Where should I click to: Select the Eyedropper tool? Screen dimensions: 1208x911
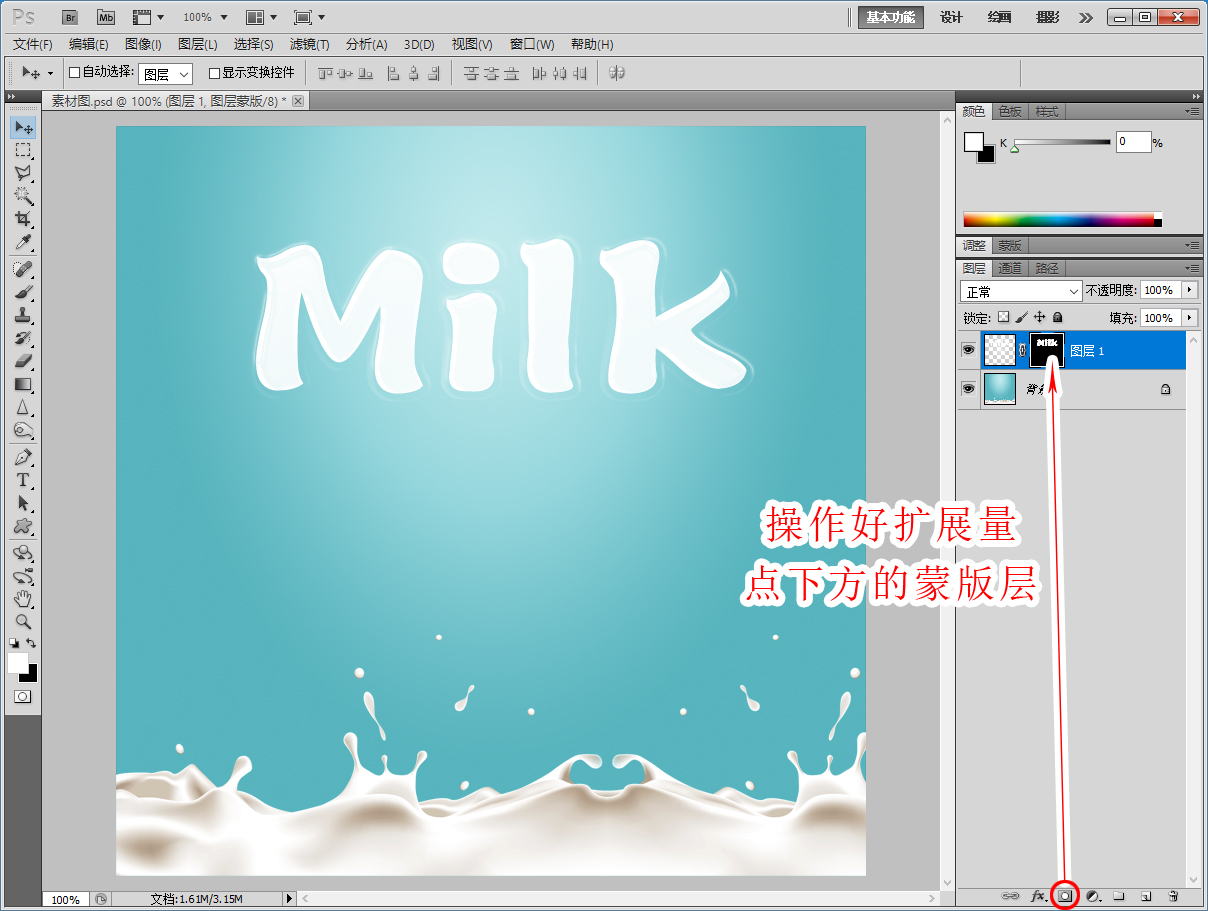[23, 243]
